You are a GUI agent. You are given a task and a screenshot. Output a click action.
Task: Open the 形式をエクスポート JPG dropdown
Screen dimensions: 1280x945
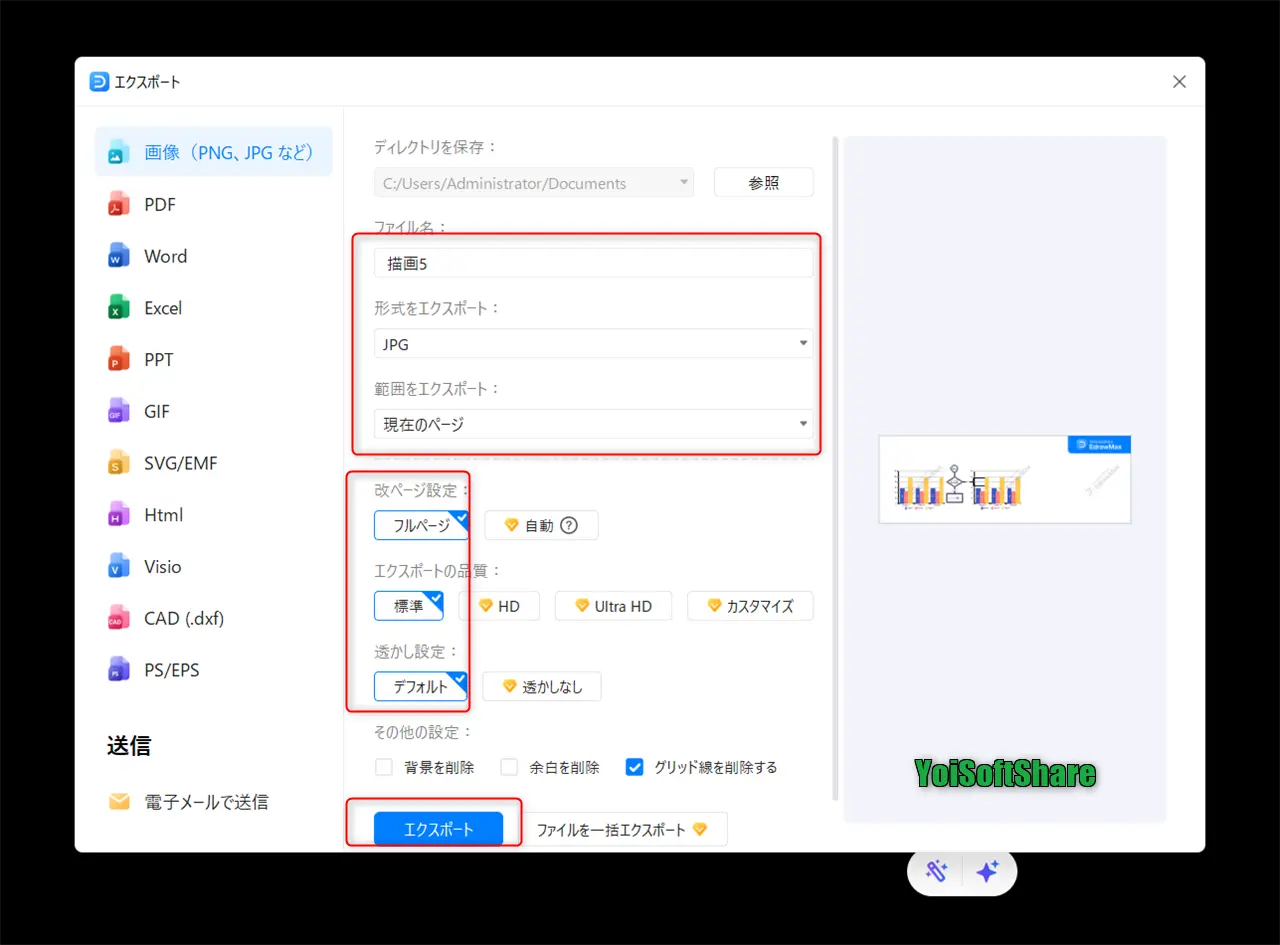point(594,344)
